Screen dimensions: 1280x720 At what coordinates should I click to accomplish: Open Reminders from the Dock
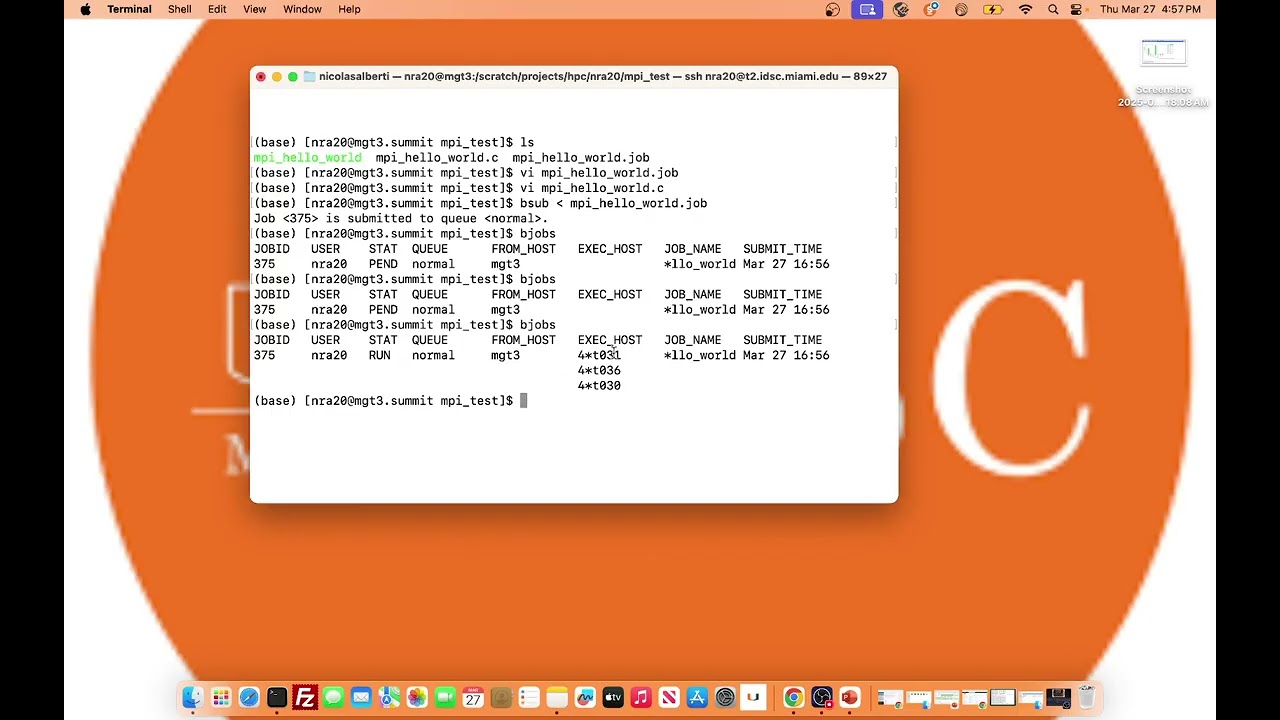point(529,697)
